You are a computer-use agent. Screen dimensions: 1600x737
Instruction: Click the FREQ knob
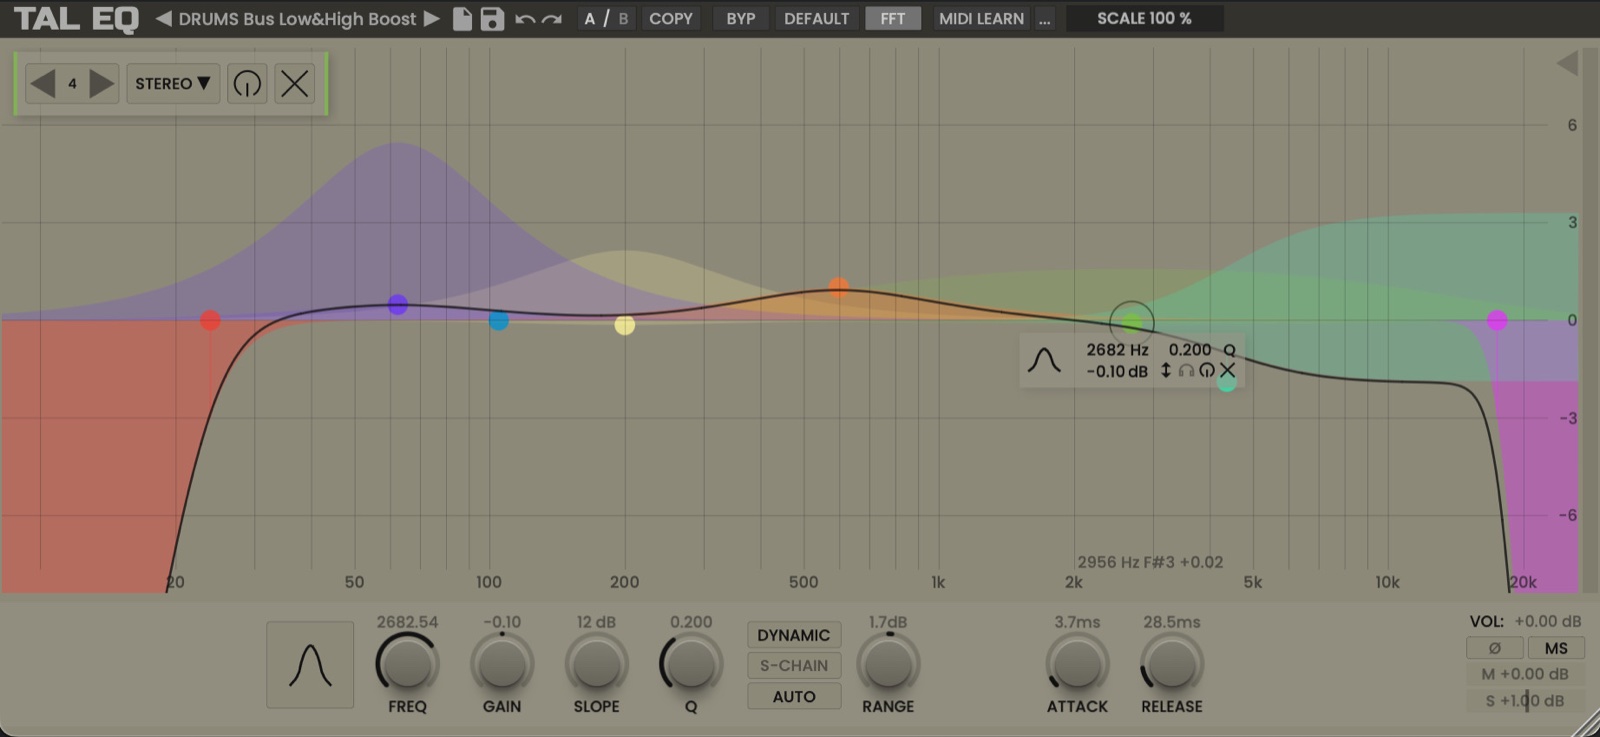point(407,663)
